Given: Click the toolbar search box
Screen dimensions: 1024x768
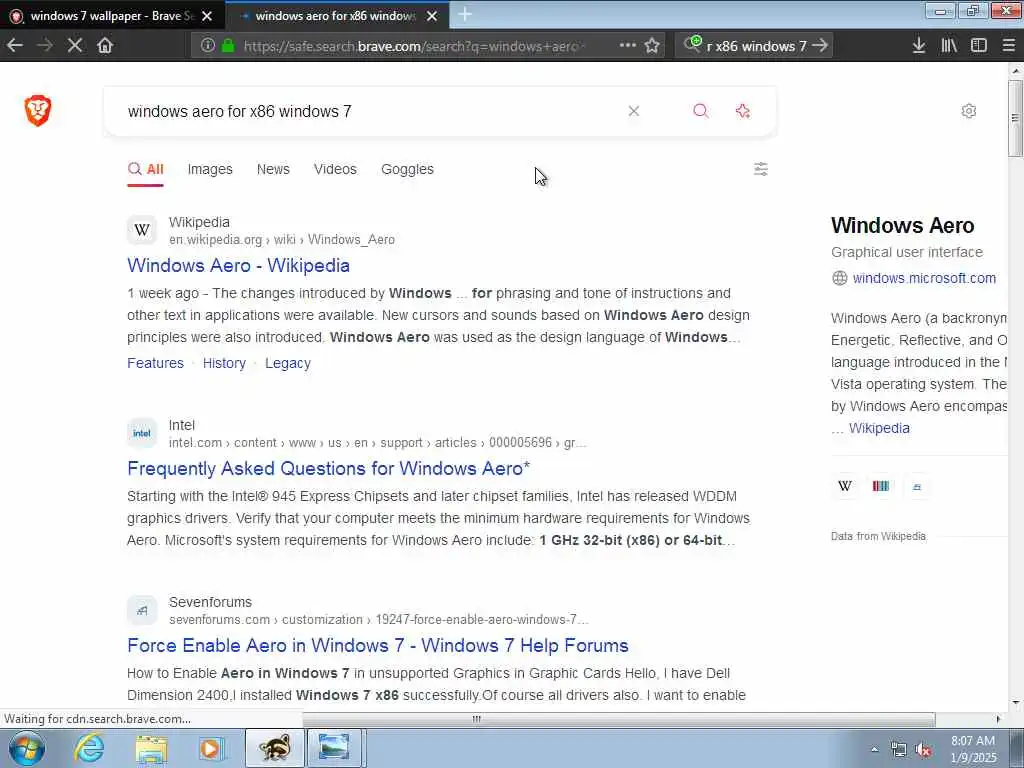Looking at the screenshot, I should 756,46.
